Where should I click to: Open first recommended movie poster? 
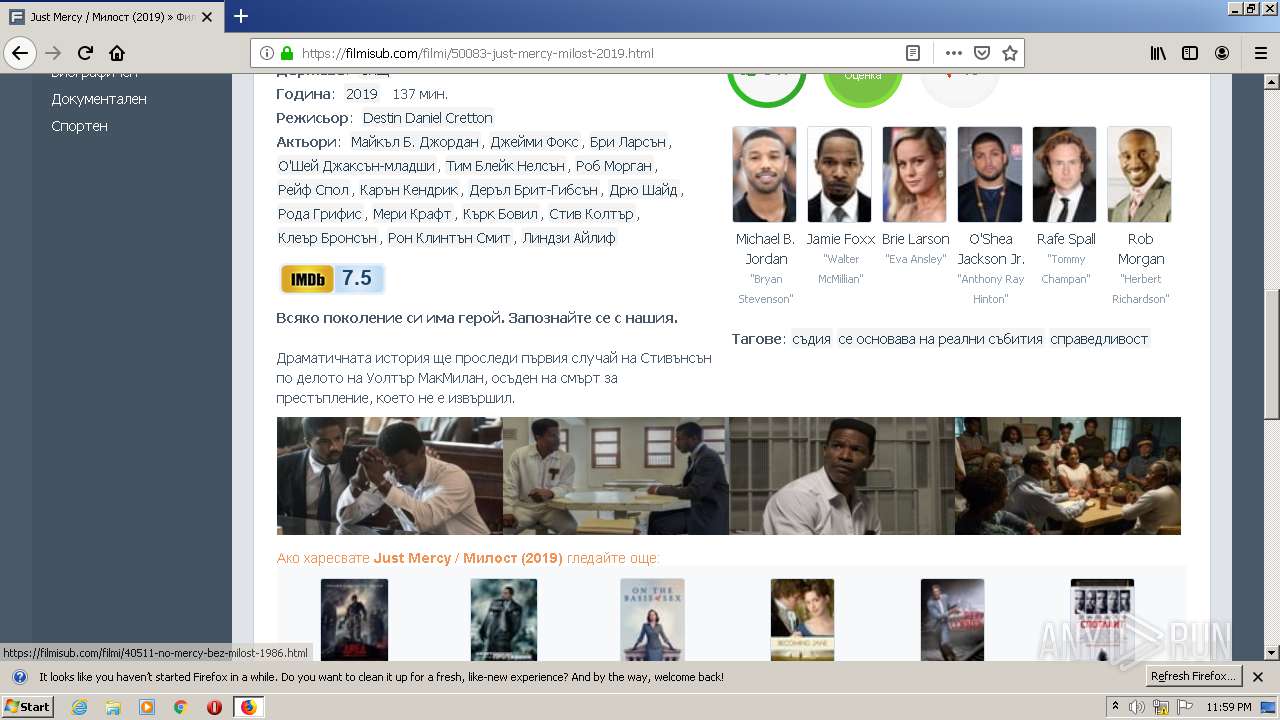pyautogui.click(x=354, y=620)
